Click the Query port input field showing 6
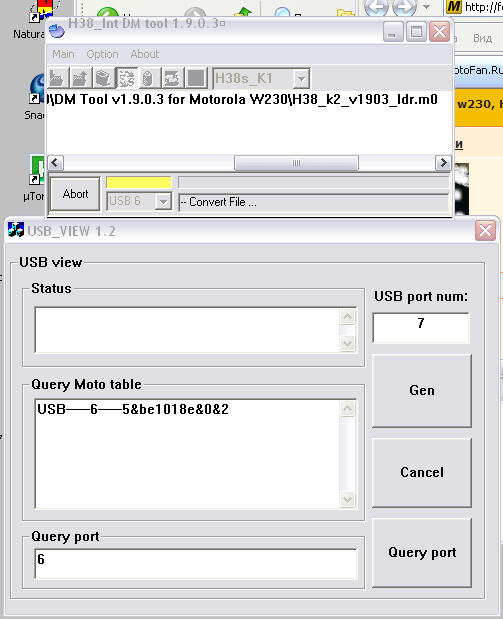The height and width of the screenshot is (619, 503). coord(196,564)
